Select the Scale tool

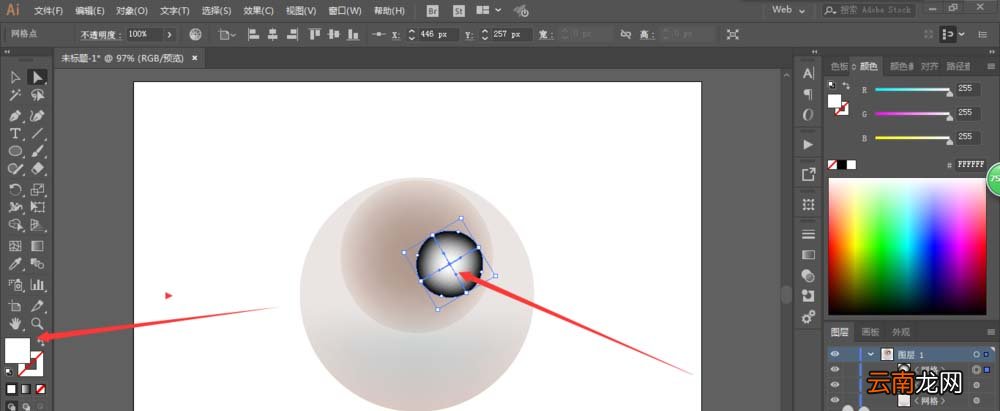37,190
